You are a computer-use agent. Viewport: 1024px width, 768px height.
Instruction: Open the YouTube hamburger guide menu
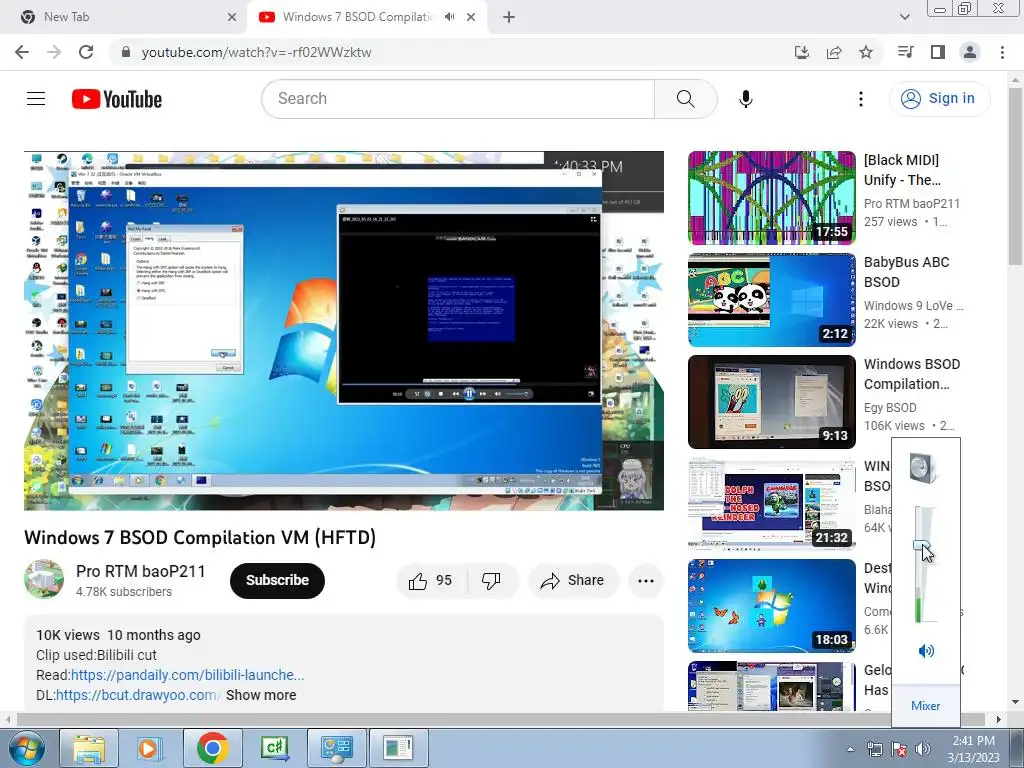click(36, 99)
